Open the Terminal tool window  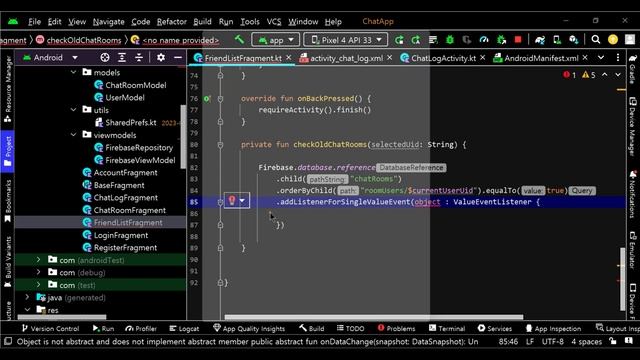pos(447,328)
